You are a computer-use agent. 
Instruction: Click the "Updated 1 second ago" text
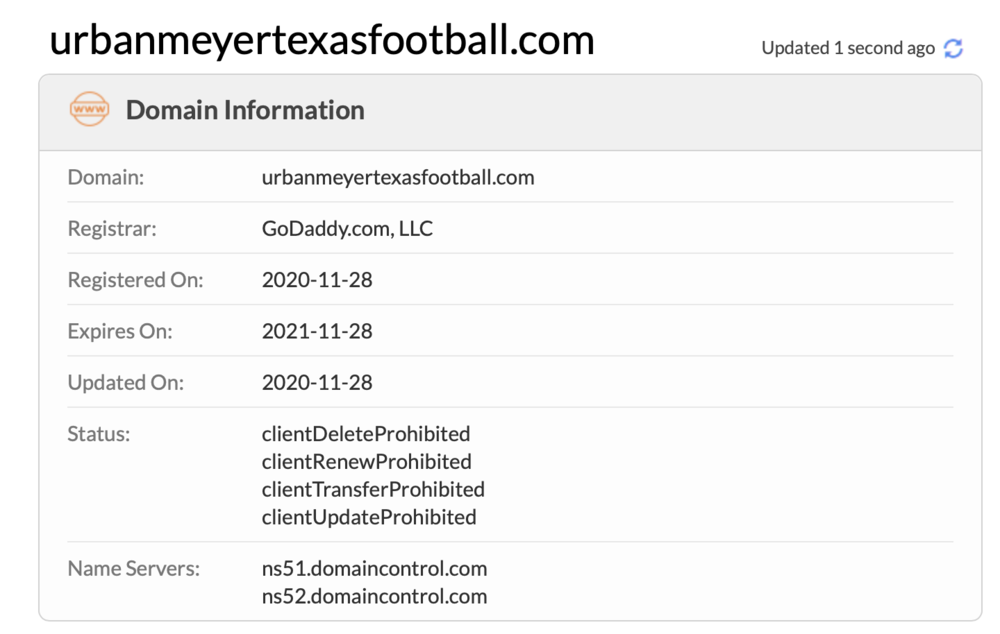coord(847,48)
